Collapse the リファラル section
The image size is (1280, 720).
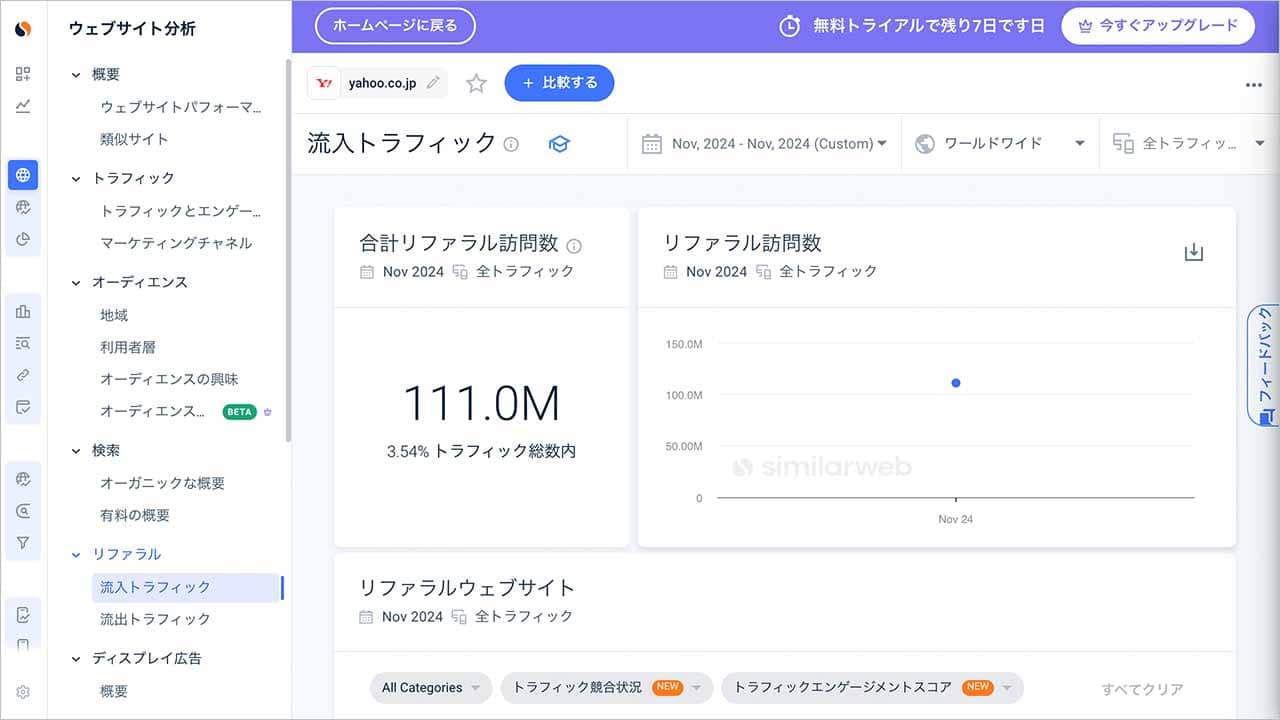75,555
